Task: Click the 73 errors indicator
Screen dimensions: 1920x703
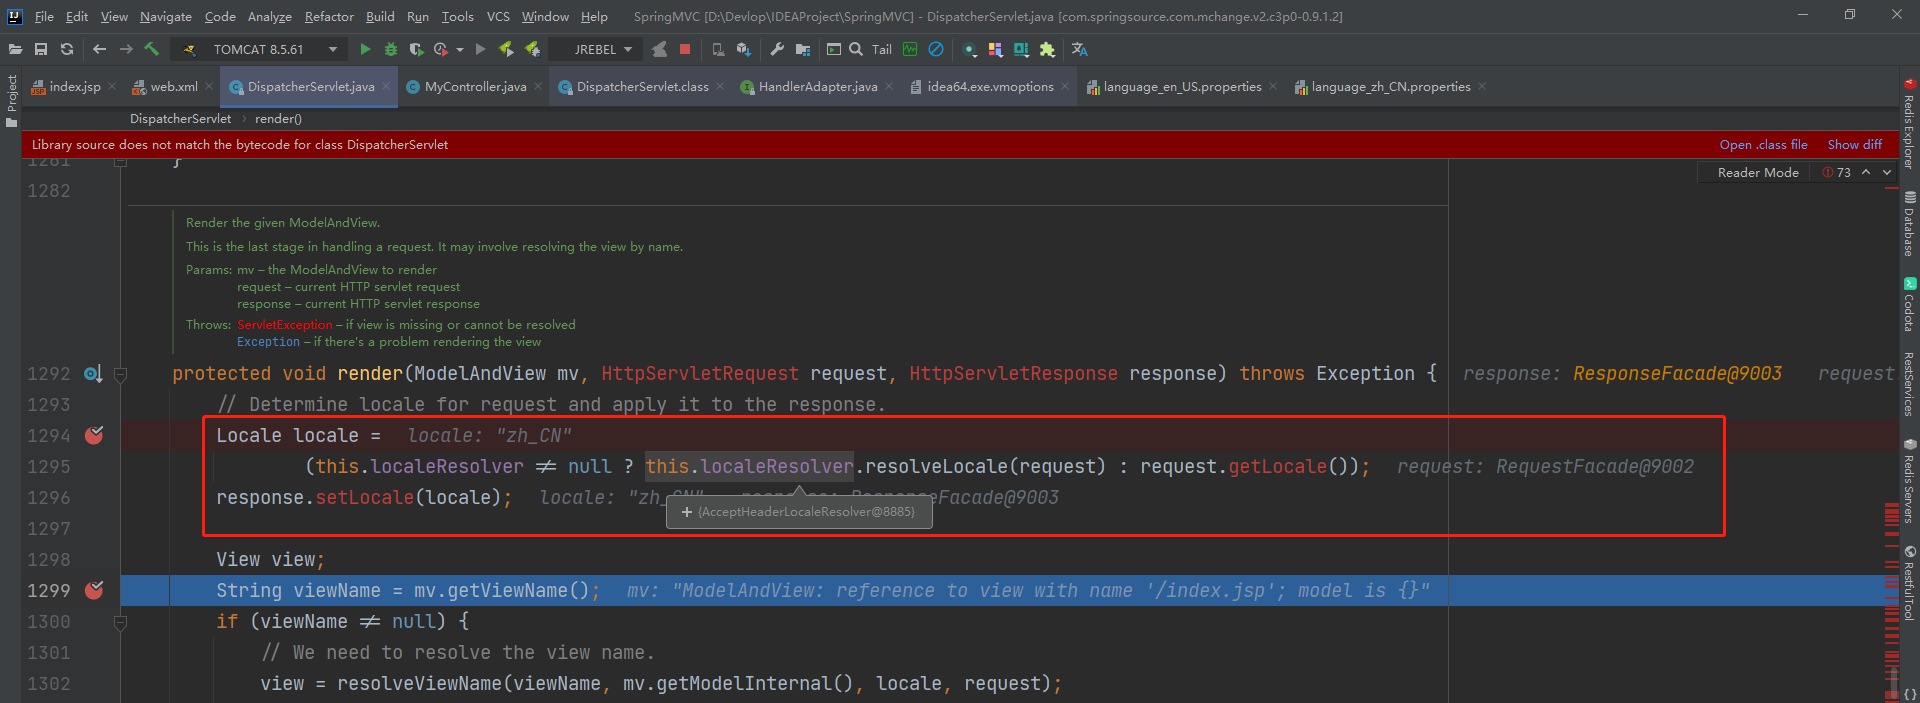Action: point(1837,173)
